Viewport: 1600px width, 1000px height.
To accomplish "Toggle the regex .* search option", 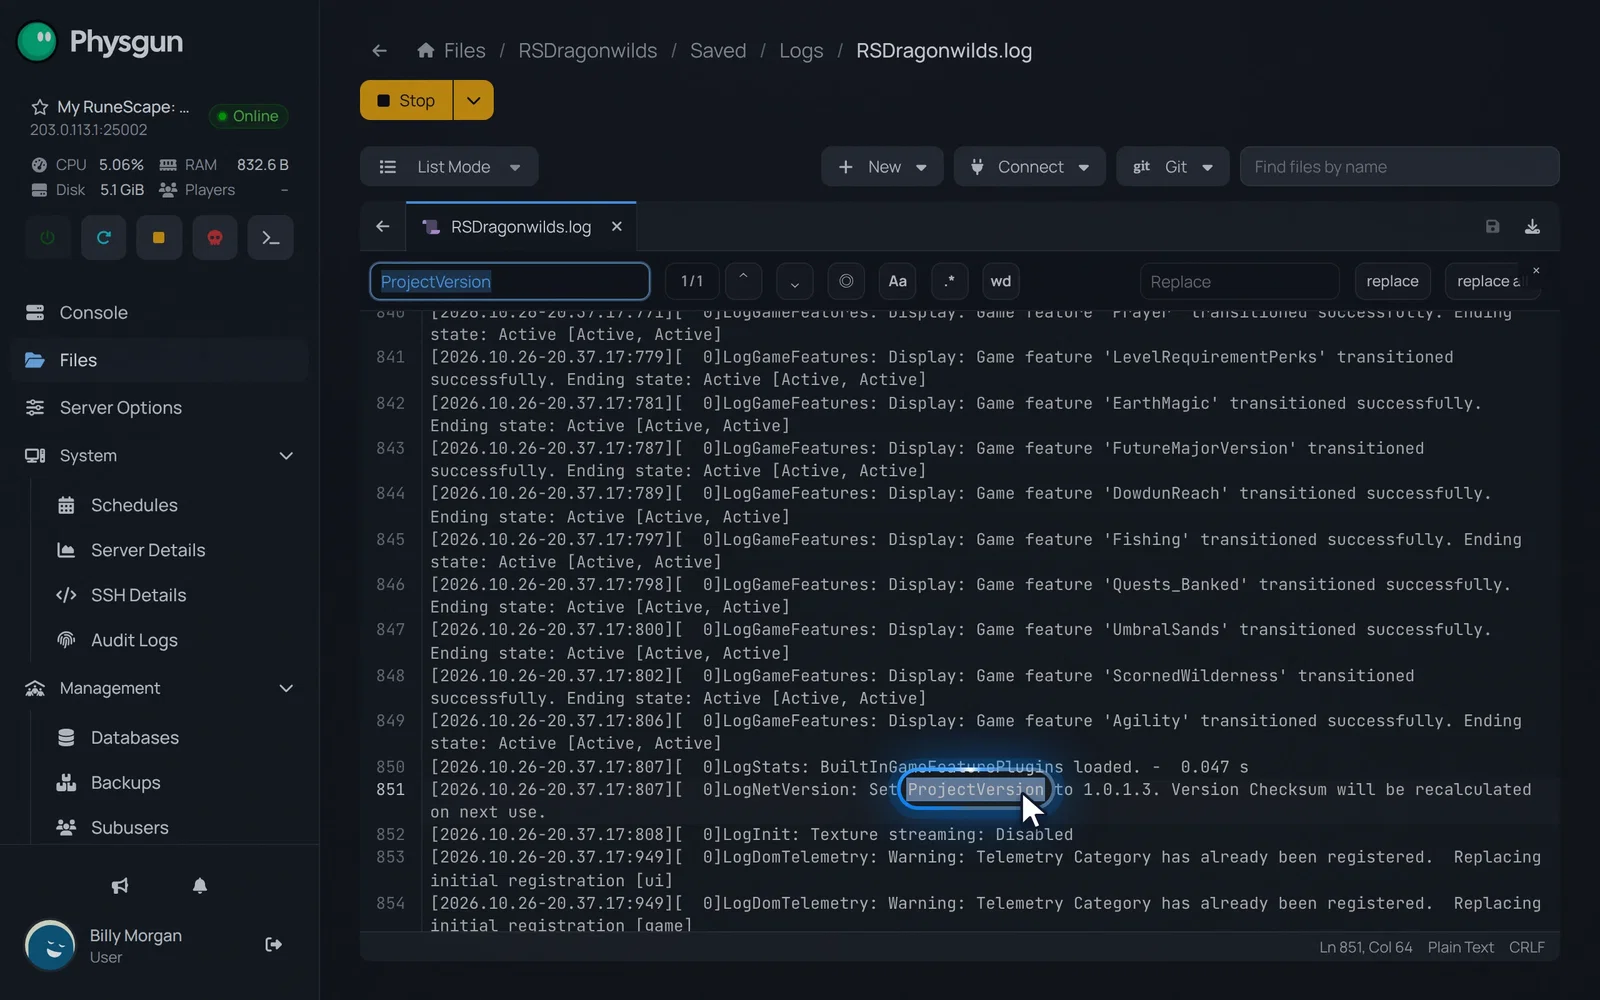I will 949,281.
